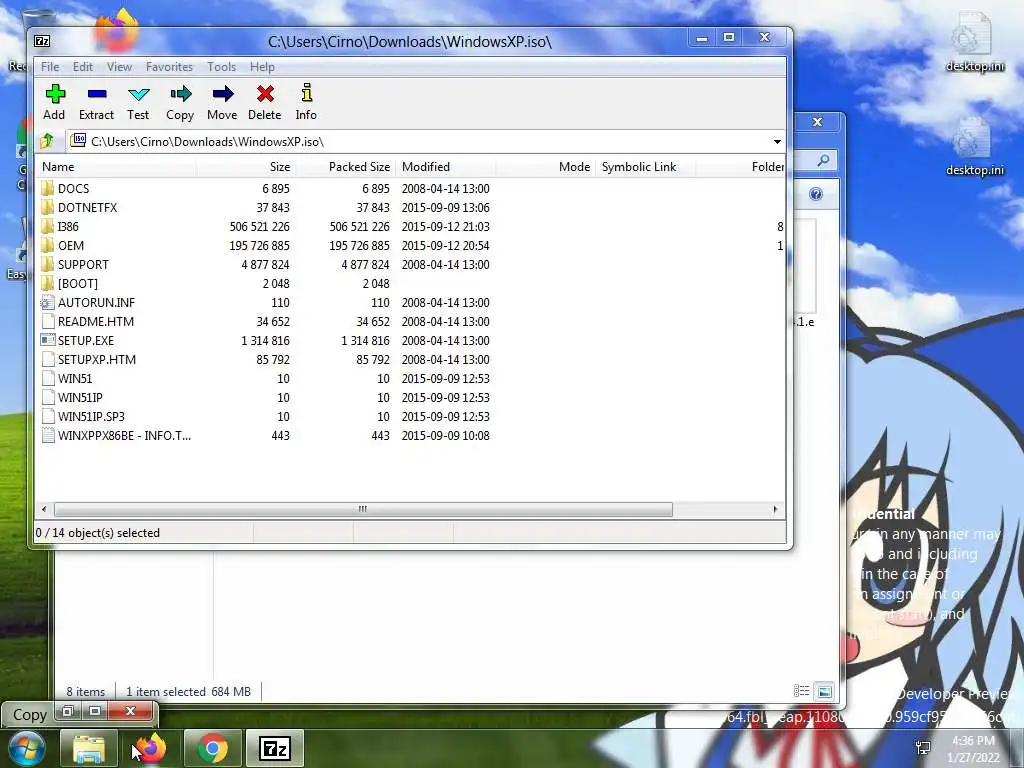The image size is (1024, 768).
Task: Expand the address path dropdown
Action: point(777,142)
